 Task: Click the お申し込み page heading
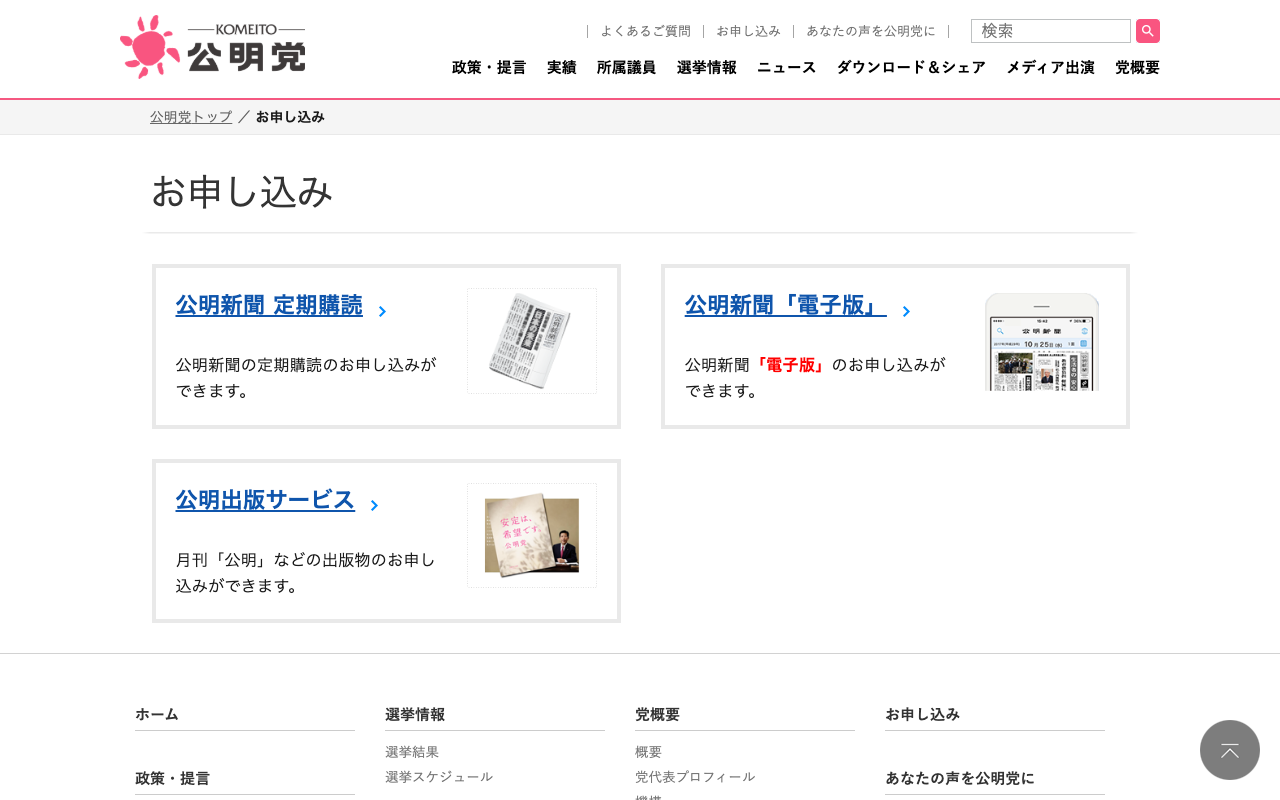241,191
